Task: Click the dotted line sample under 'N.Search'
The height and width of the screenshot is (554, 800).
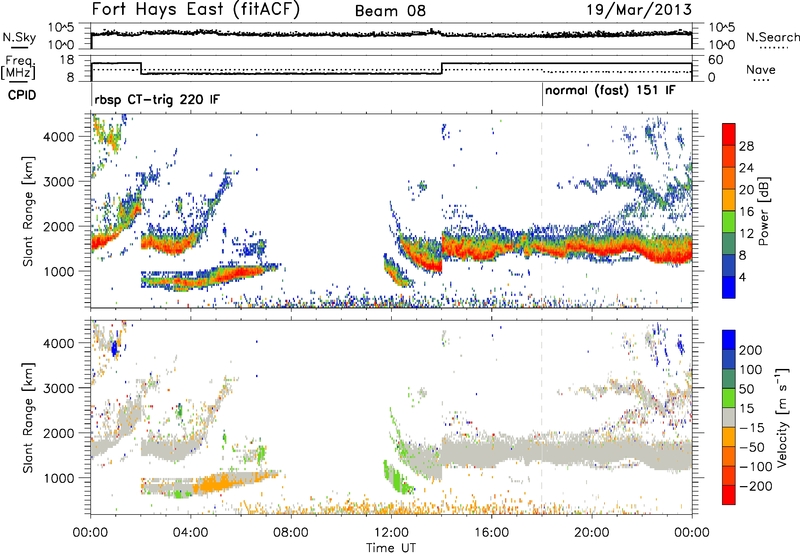Action: coord(774,47)
